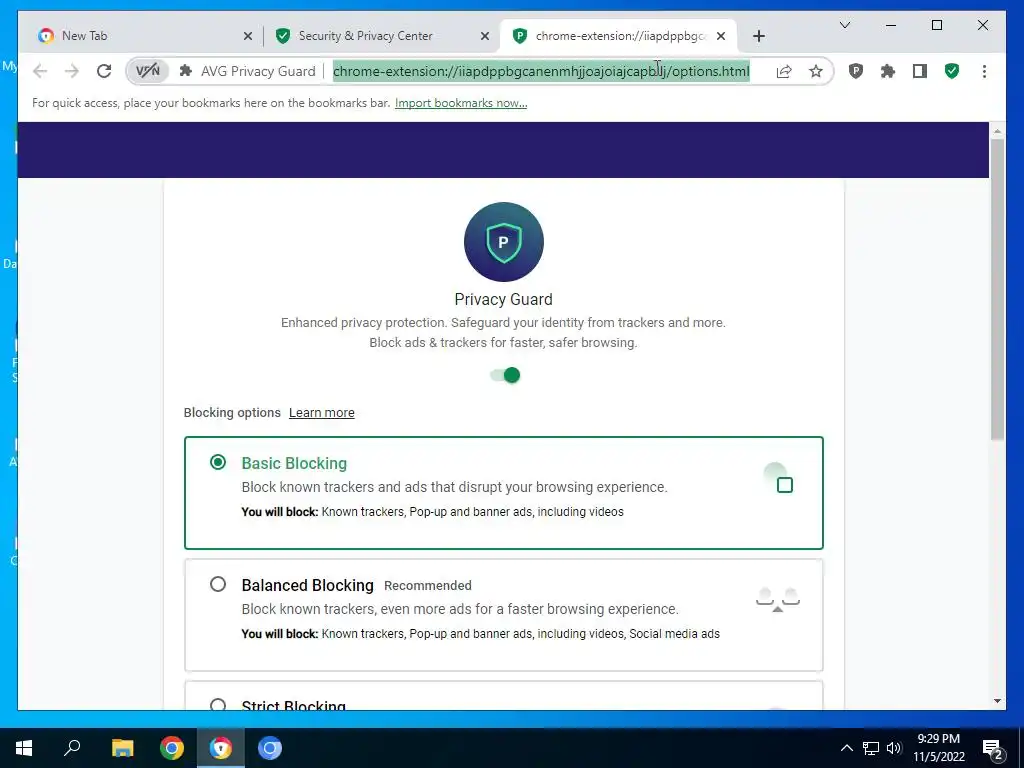Open the Windows Start menu
The image size is (1024, 768).
[24, 748]
